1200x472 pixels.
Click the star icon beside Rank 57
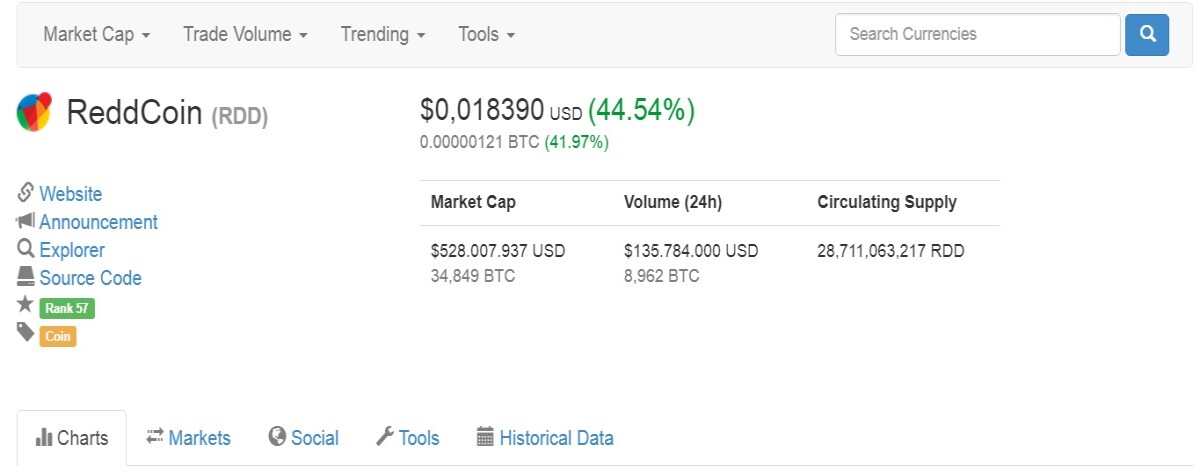(26, 305)
